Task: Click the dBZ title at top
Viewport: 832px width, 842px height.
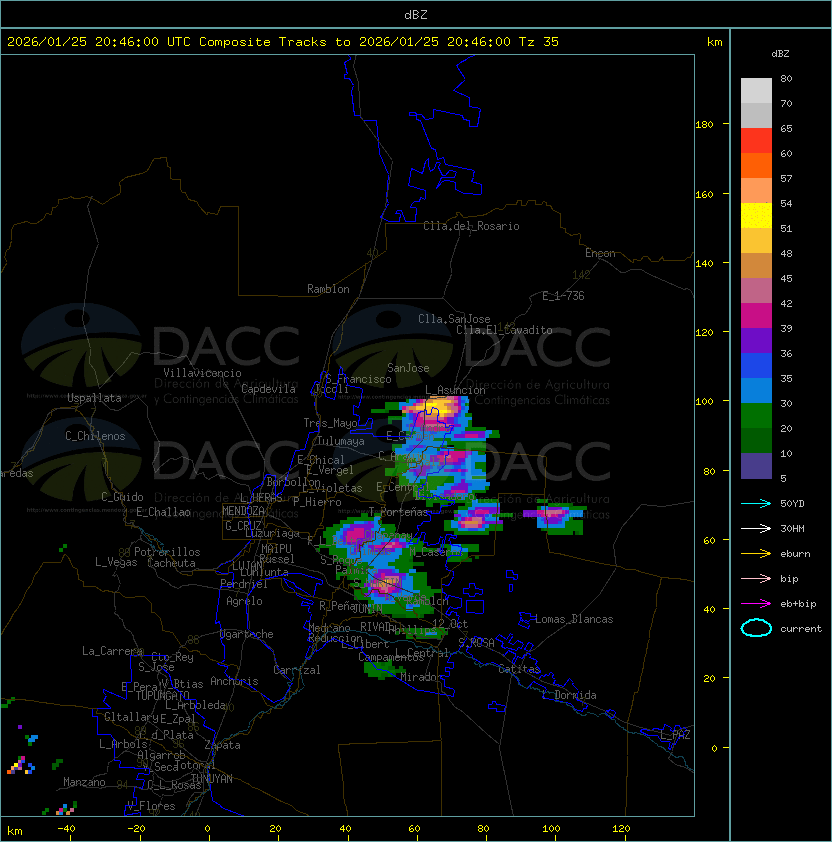Action: click(416, 14)
